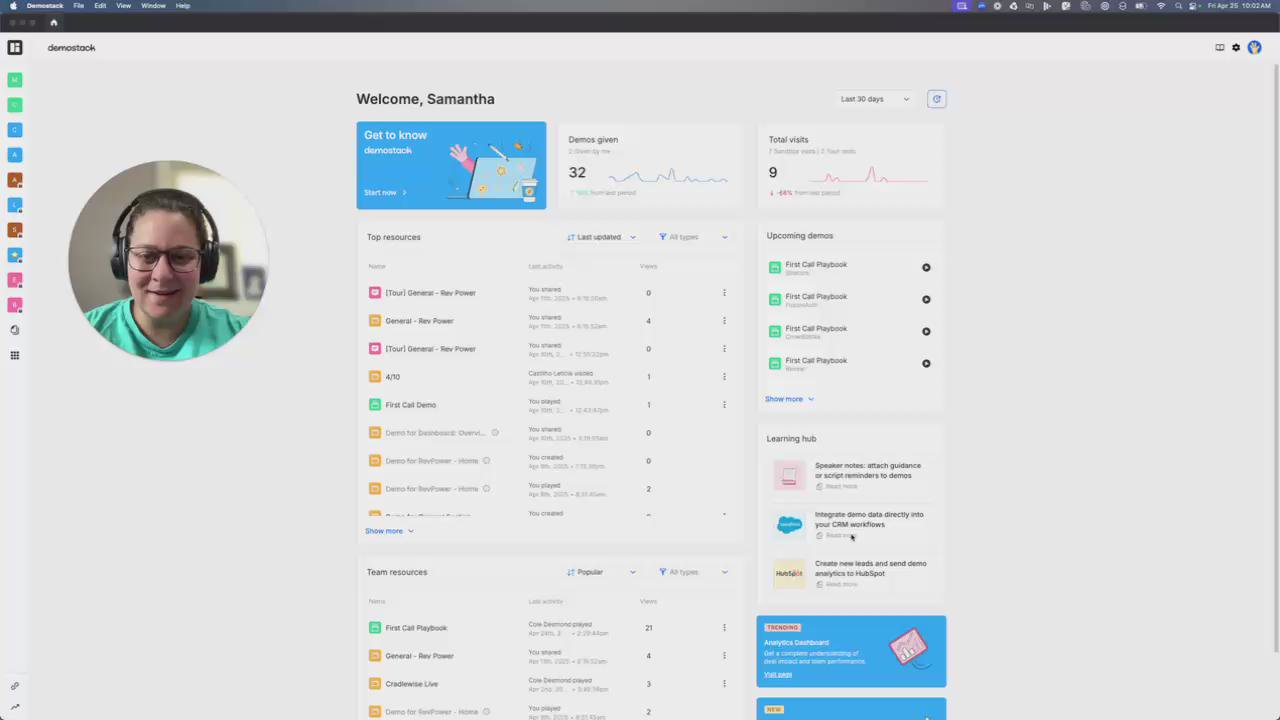Open three-dot menu for Team resources First Call Playbook
Image resolution: width=1280 pixels, height=720 pixels.
tap(724, 628)
